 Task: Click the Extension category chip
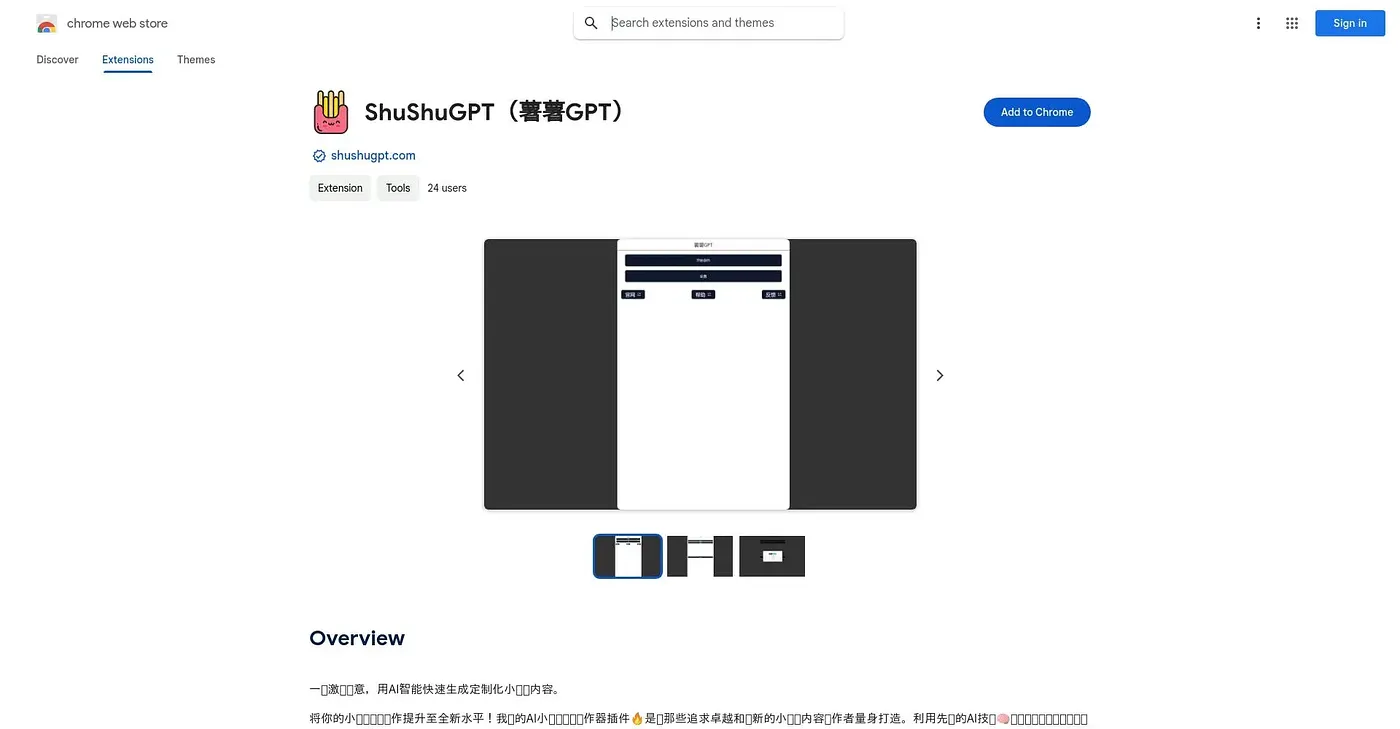[x=340, y=188]
